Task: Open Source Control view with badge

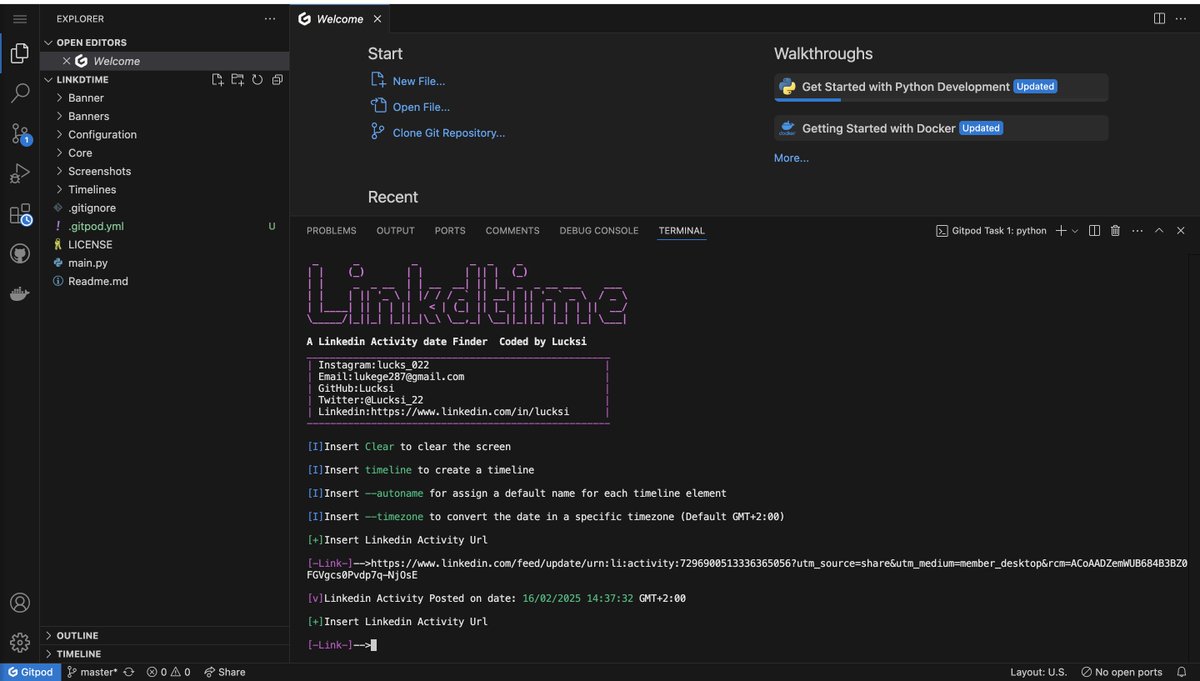Action: [19, 134]
